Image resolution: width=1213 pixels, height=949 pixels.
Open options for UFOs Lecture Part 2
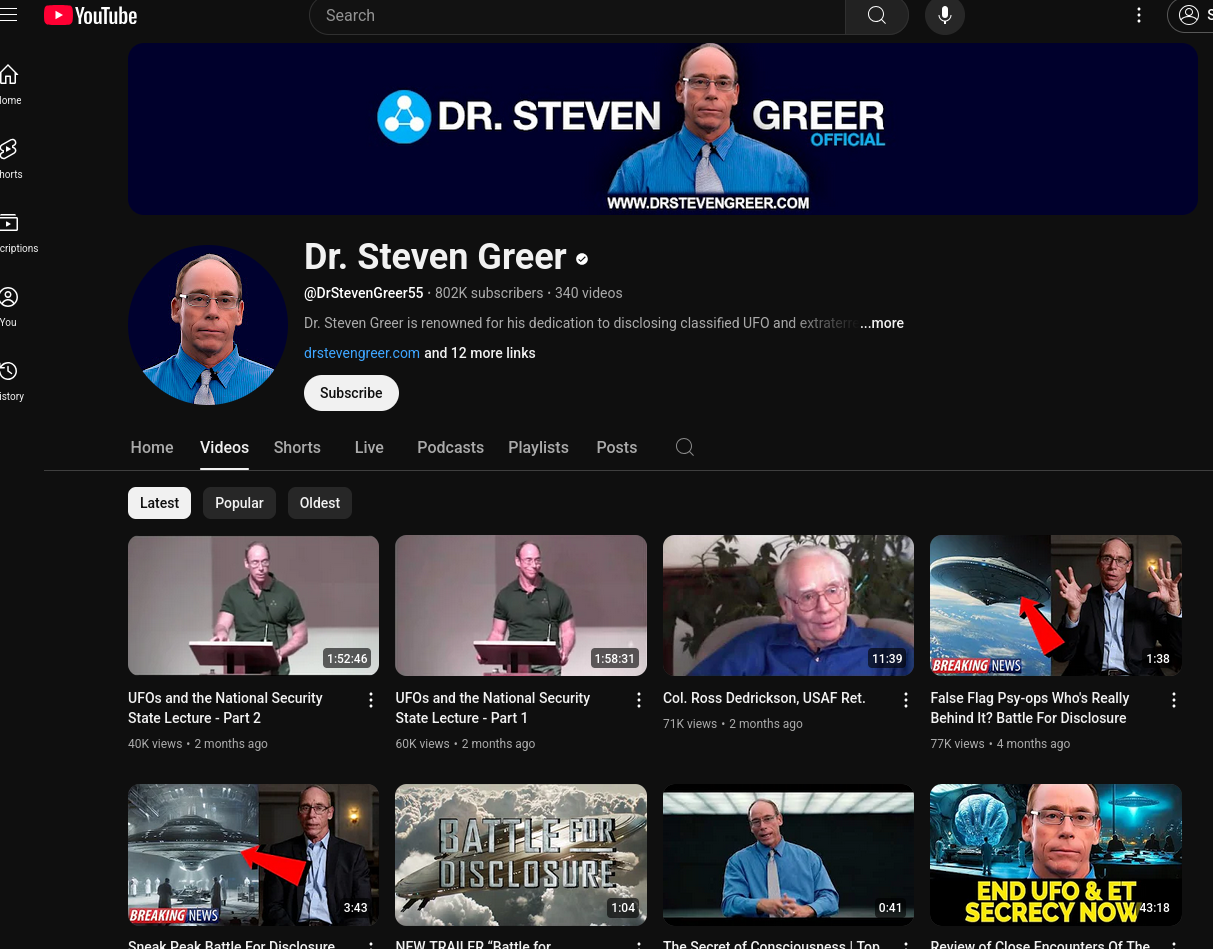371,700
